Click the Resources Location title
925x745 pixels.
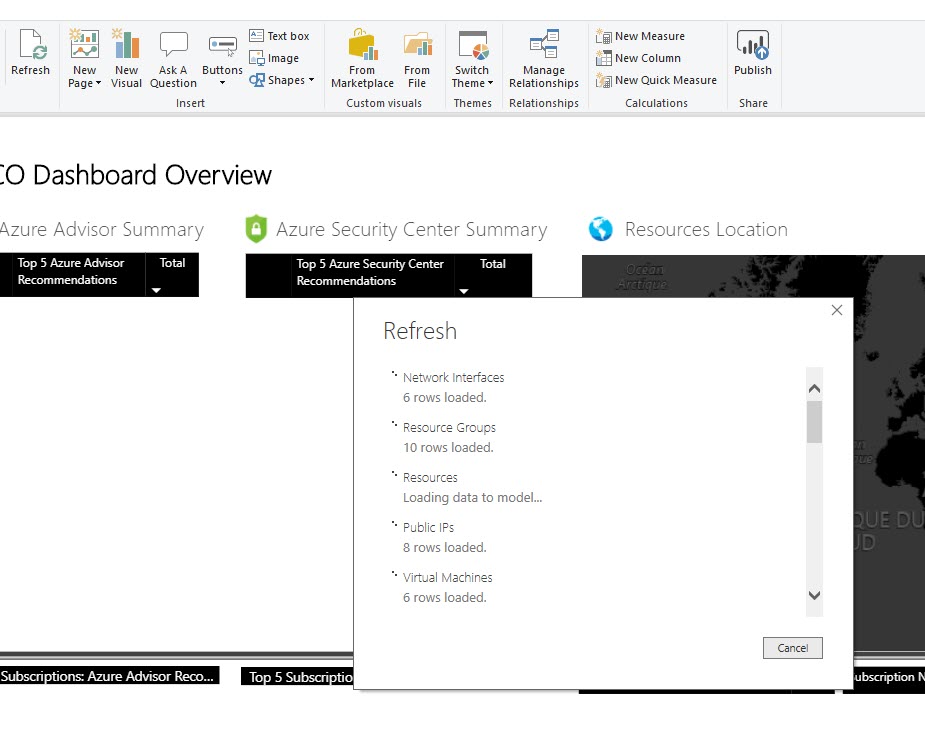pyautogui.click(x=706, y=229)
